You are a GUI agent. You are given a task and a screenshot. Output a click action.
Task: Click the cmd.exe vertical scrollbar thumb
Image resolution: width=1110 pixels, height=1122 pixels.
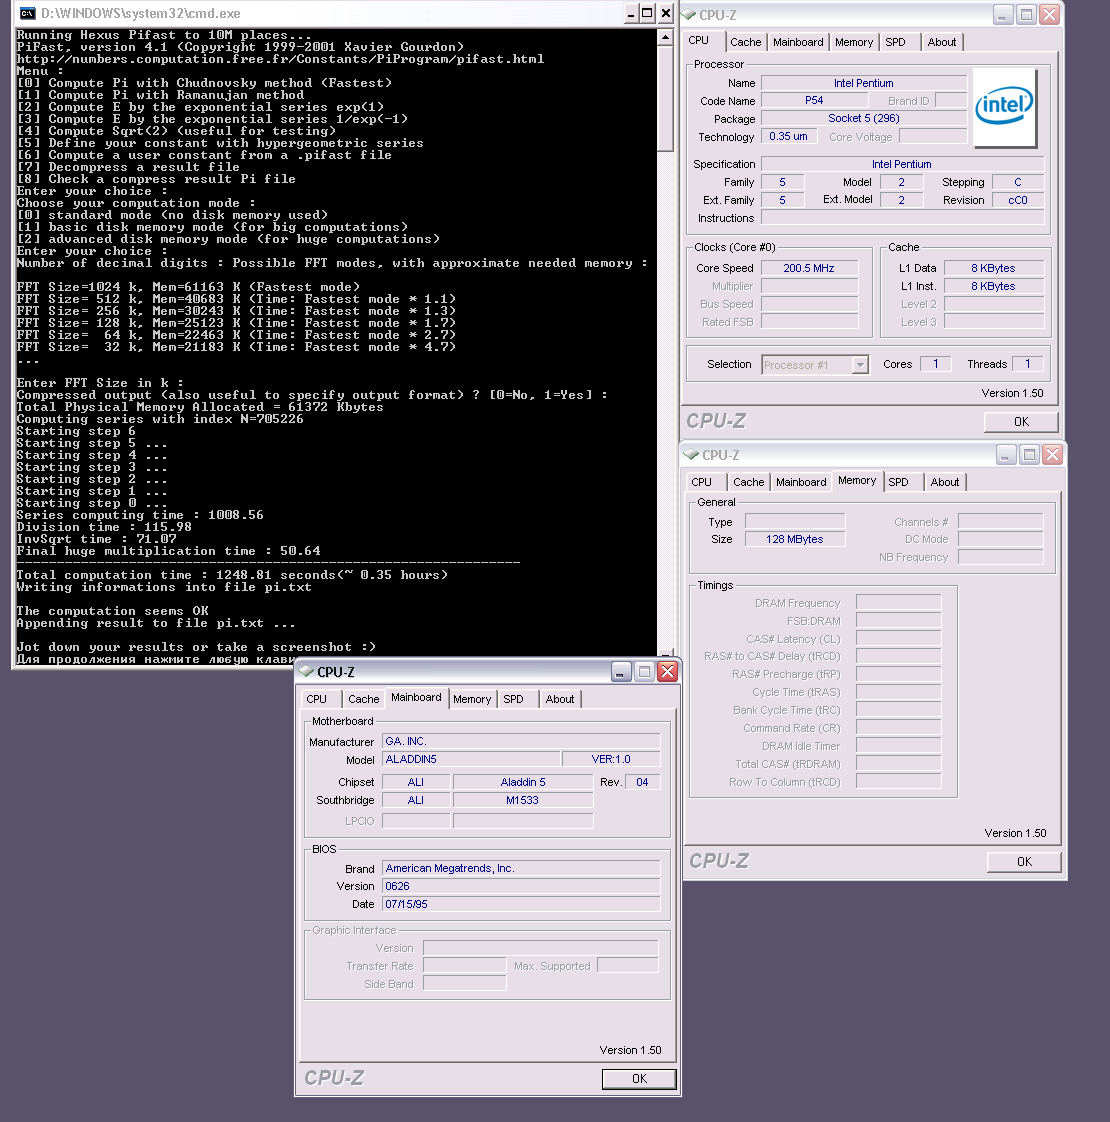pos(665,99)
